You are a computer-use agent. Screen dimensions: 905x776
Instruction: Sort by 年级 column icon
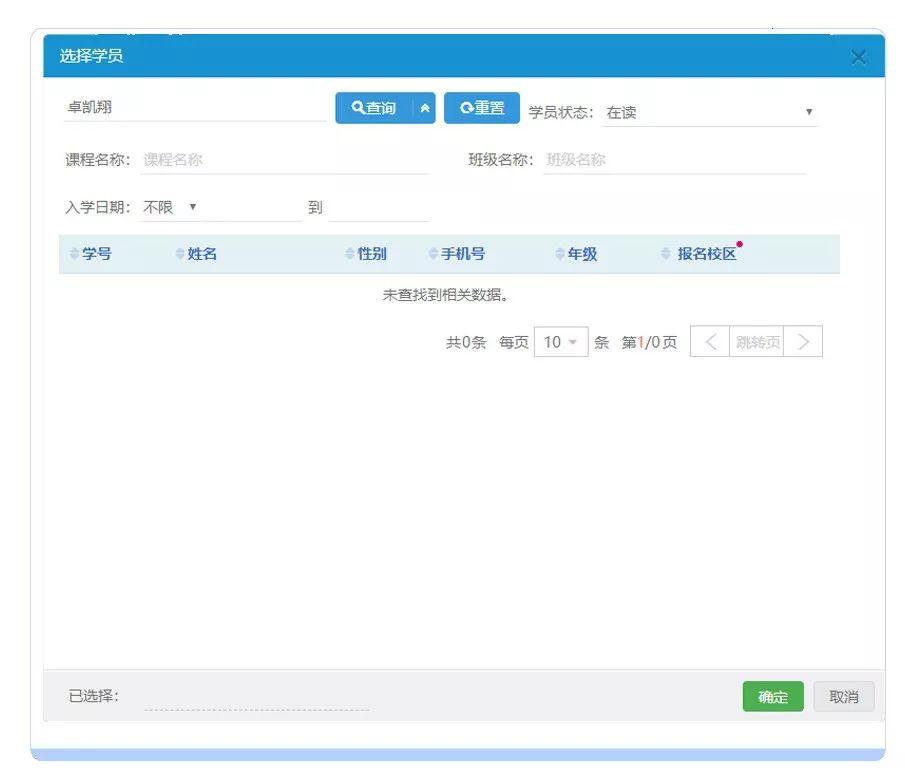(x=560, y=255)
